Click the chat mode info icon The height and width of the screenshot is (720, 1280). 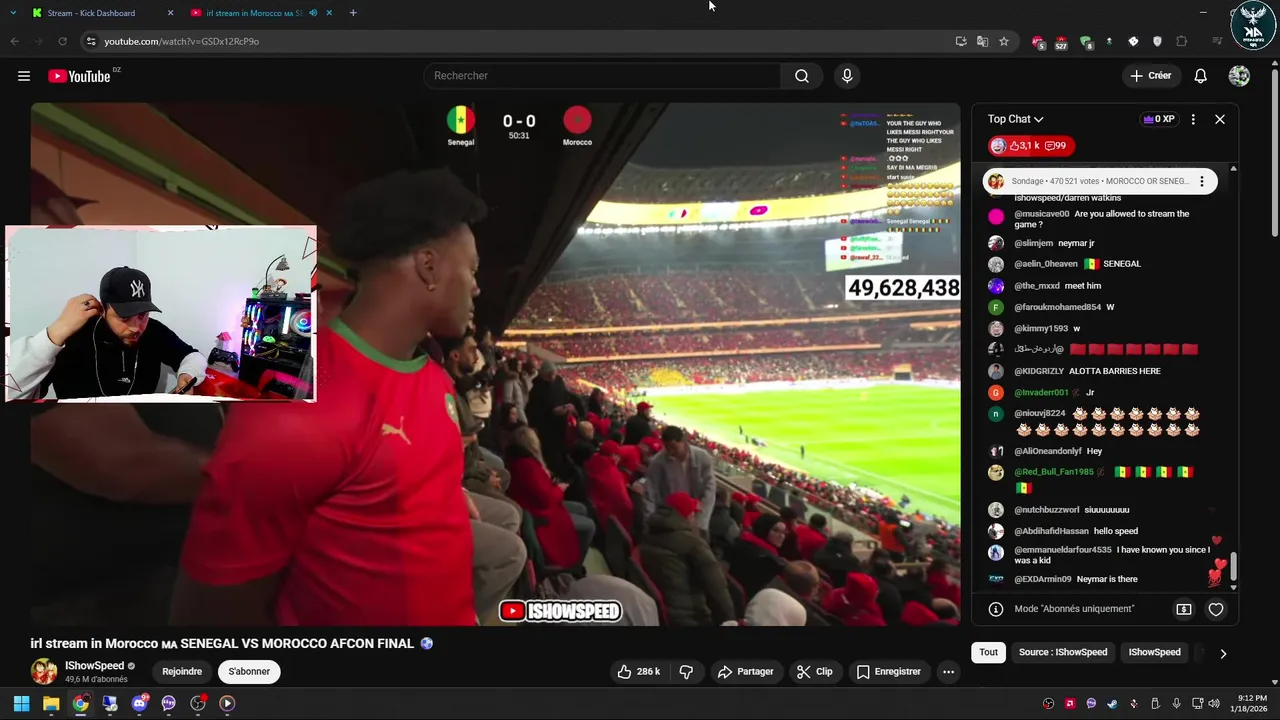pyautogui.click(x=996, y=609)
